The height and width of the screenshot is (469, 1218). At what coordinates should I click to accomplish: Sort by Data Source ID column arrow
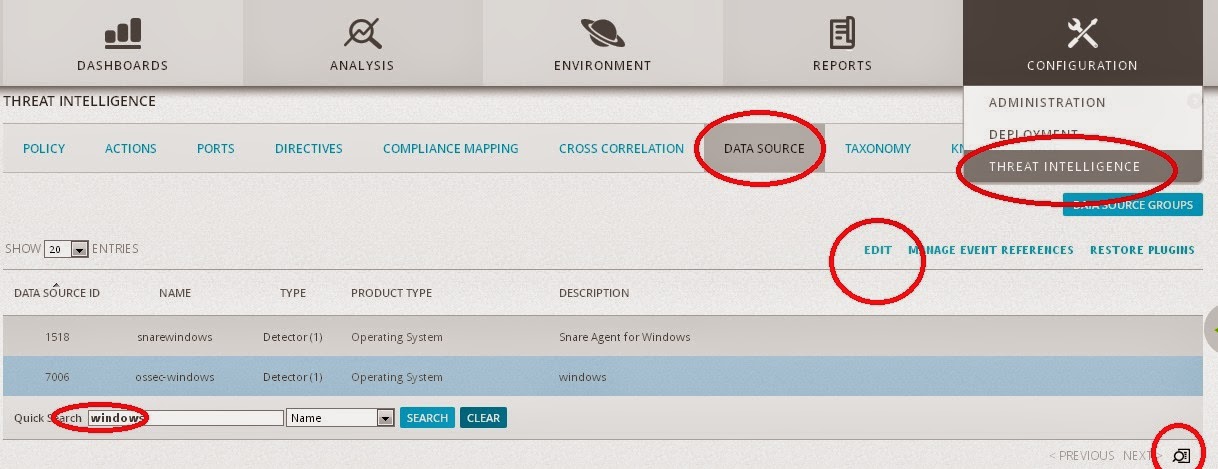57,284
